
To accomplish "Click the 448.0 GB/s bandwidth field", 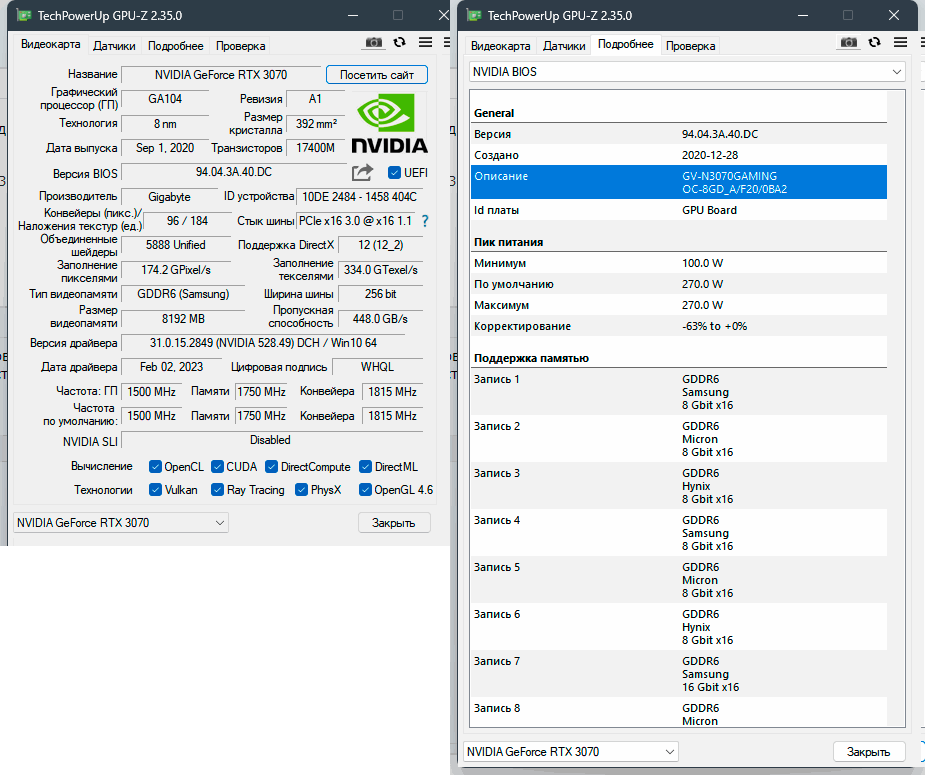I will [380, 318].
